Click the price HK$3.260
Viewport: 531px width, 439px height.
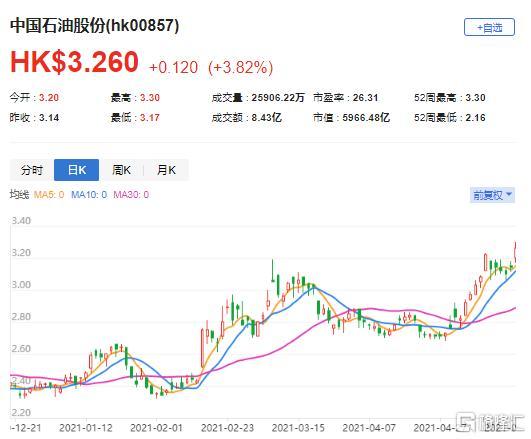tap(74, 62)
